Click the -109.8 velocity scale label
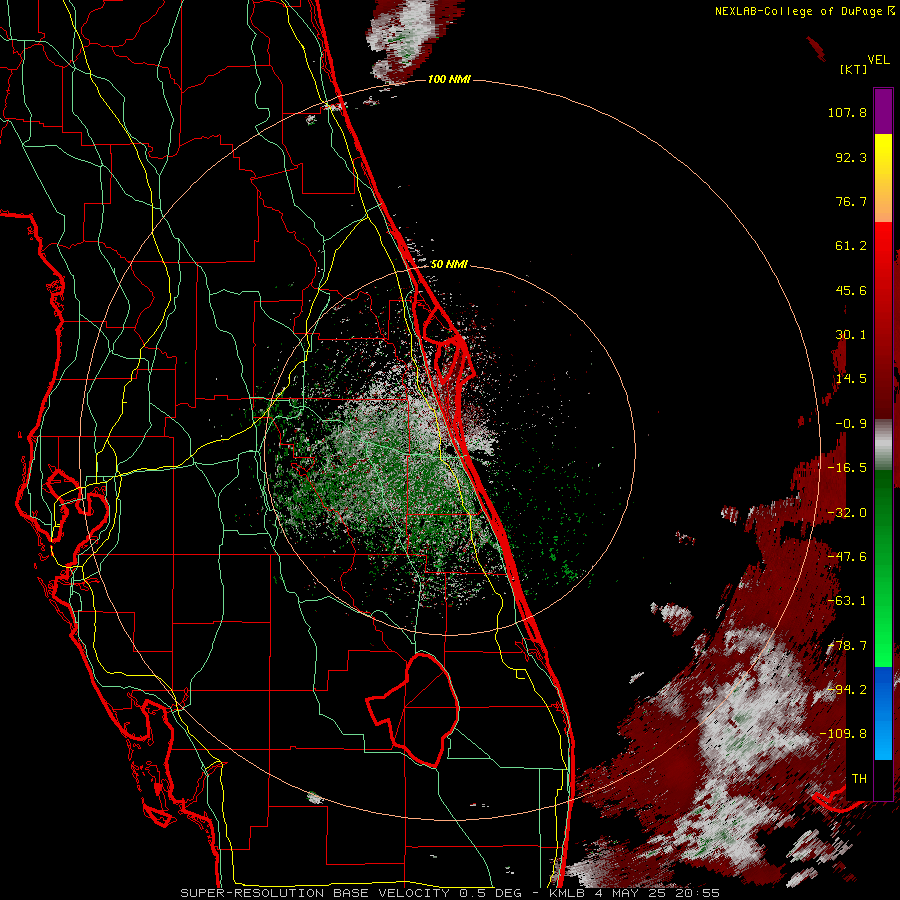 tap(843, 734)
